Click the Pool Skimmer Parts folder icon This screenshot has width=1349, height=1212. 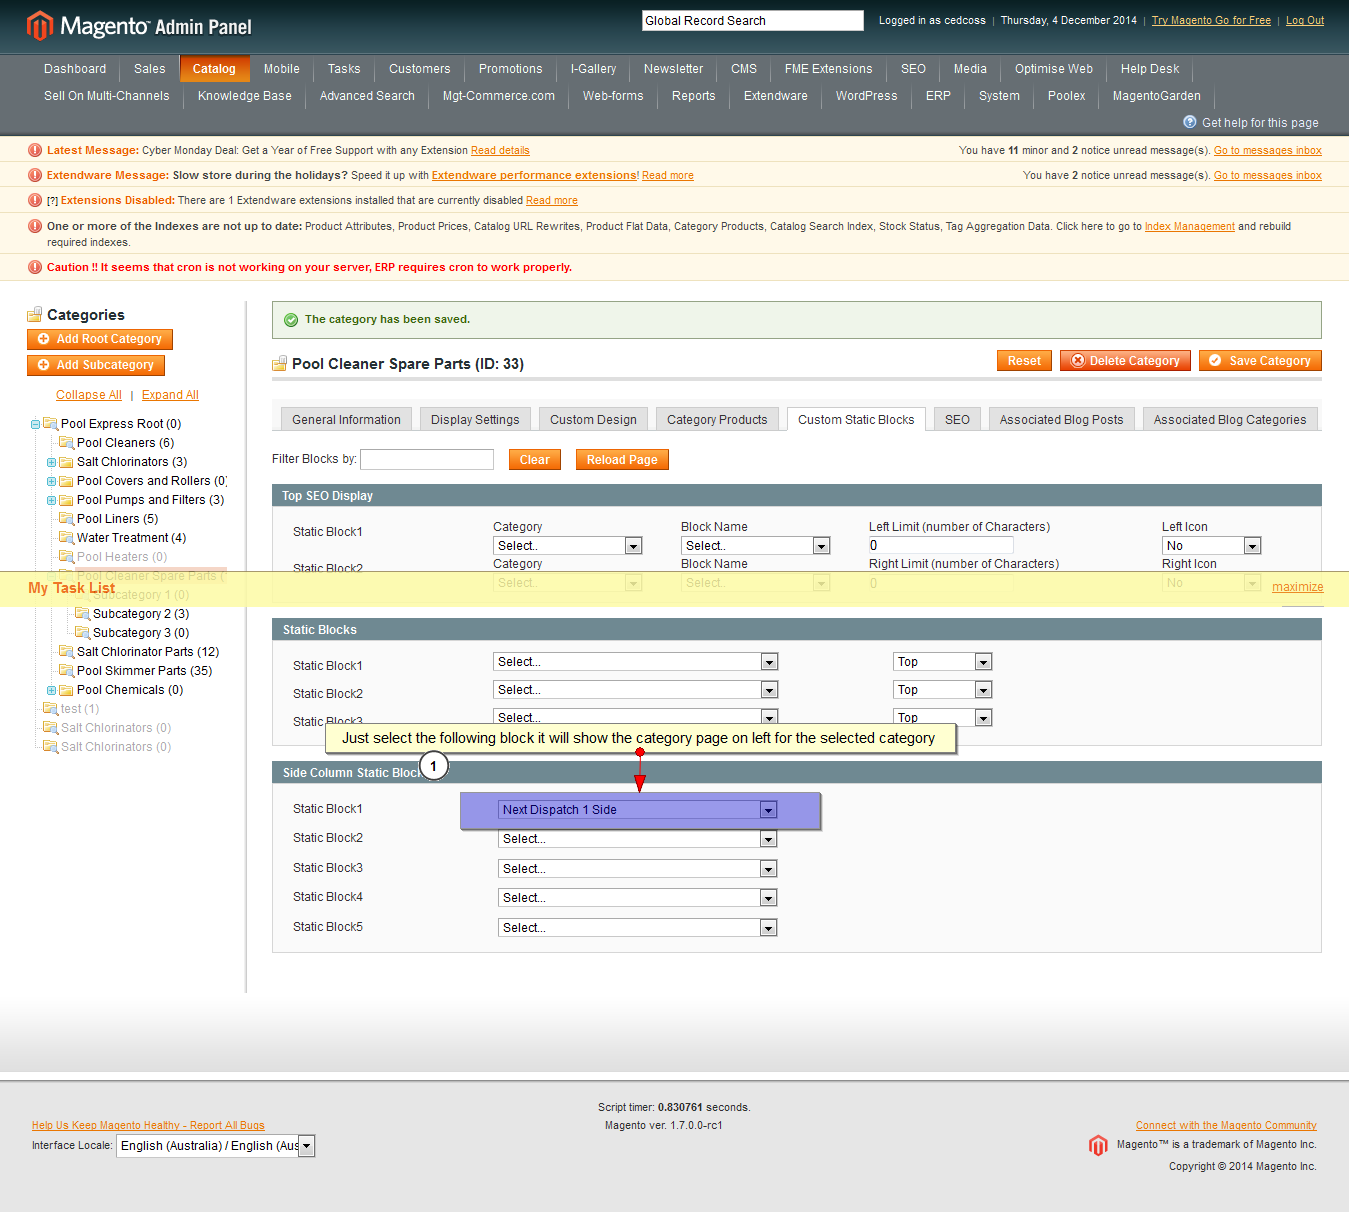(67, 670)
